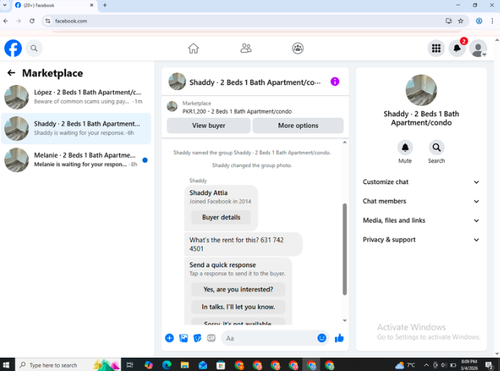The height and width of the screenshot is (371, 500).
Task: Open the Friends icon in top navigation
Action: (x=246, y=48)
